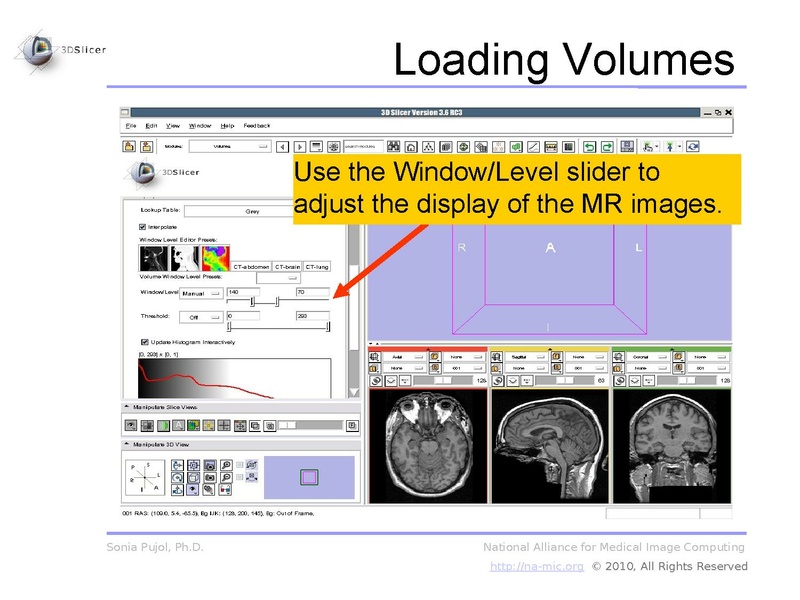Open the Threshold dropdown set to Off

click(200, 317)
